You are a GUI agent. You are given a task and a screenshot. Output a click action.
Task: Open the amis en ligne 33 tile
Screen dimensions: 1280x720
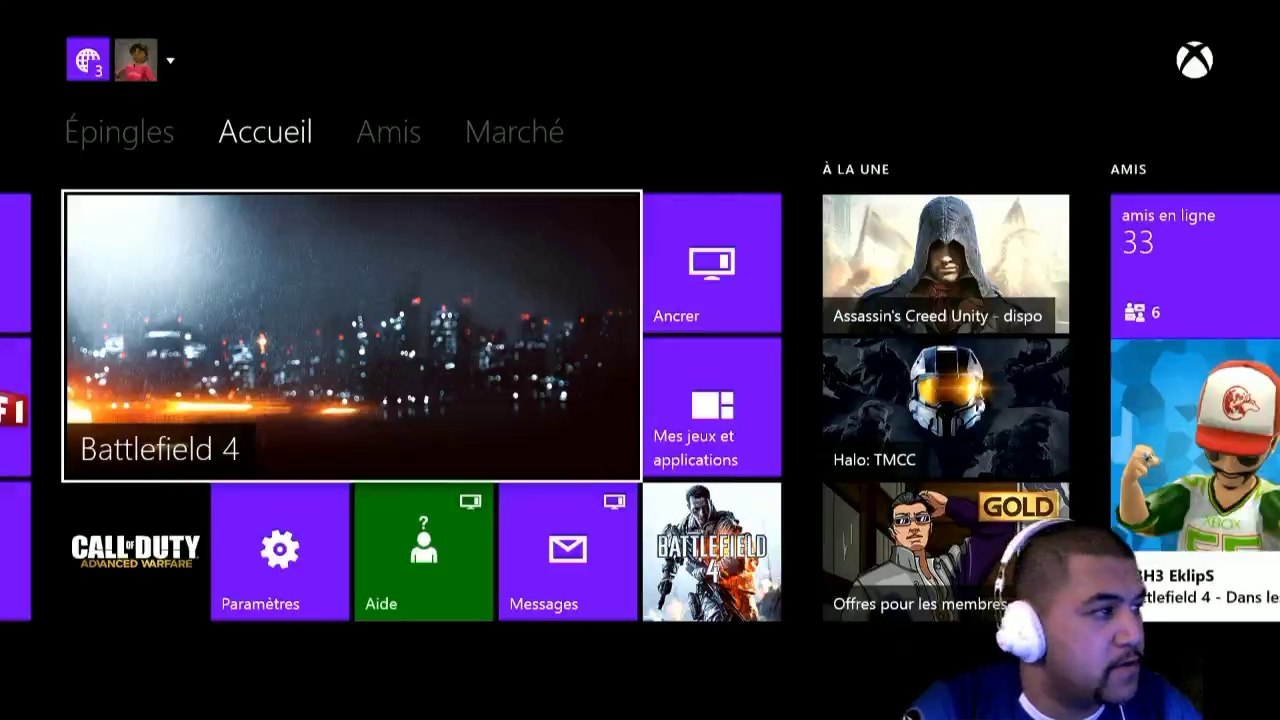coord(1195,264)
